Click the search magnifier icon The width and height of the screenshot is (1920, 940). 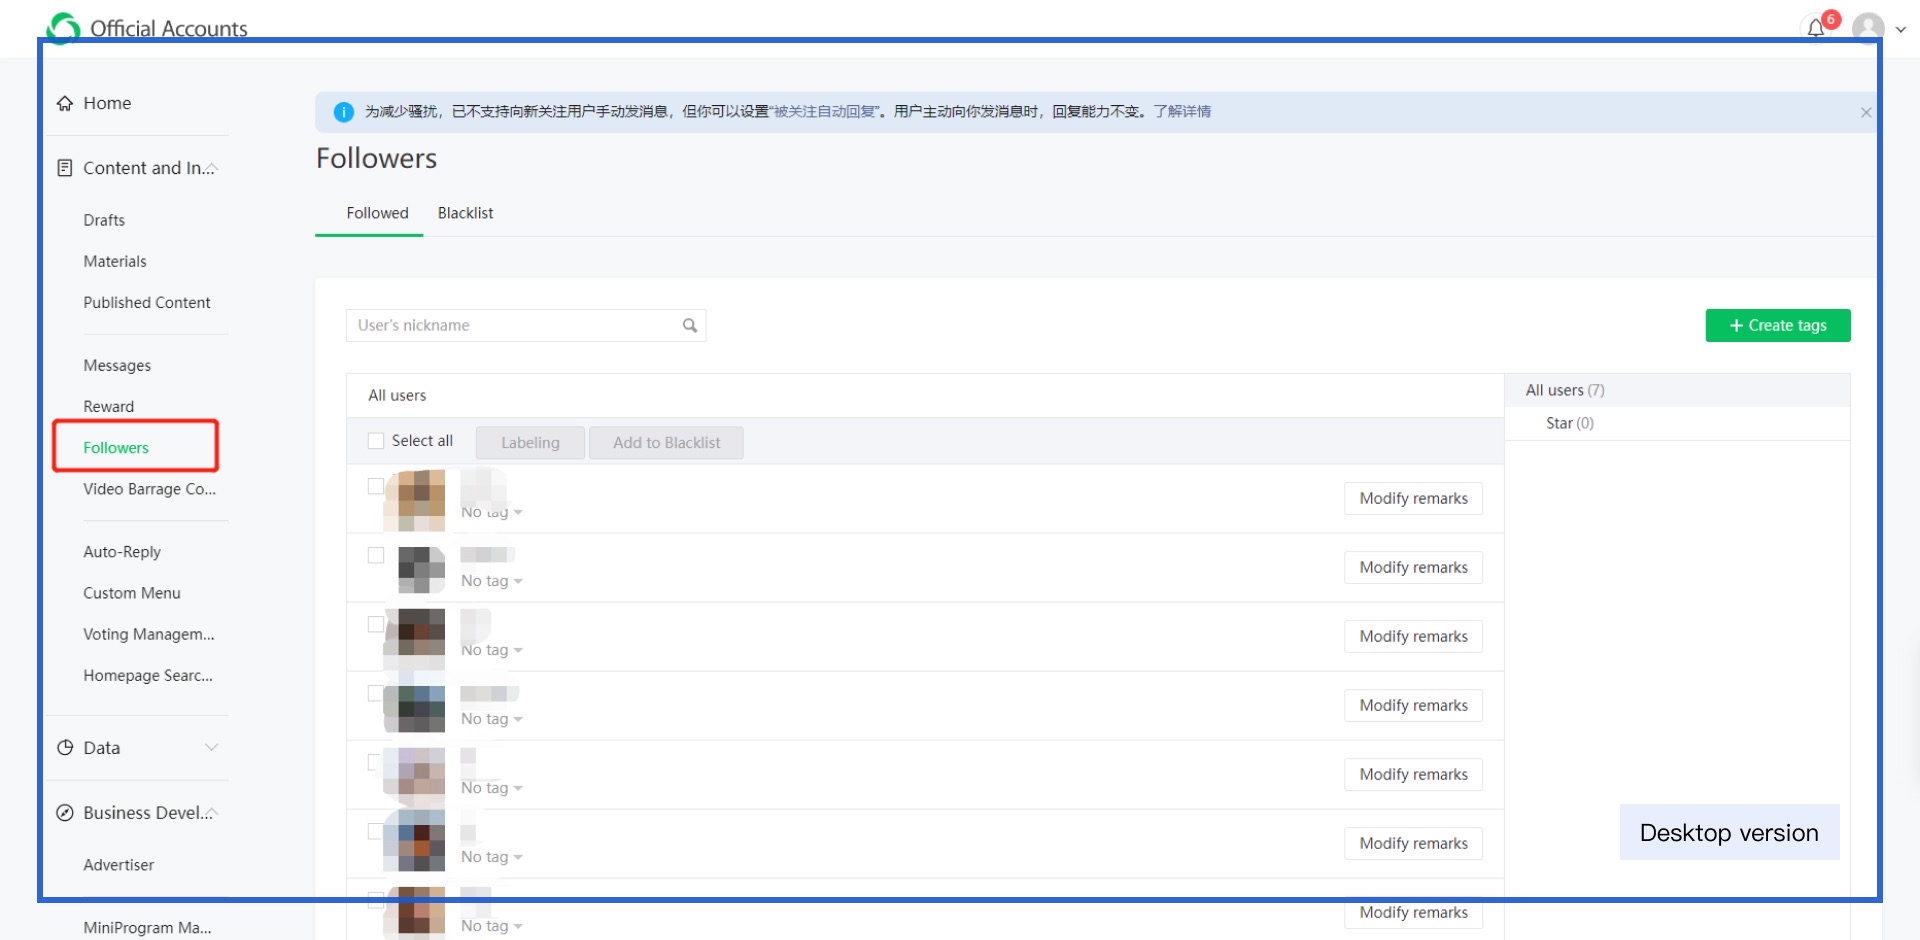(689, 325)
